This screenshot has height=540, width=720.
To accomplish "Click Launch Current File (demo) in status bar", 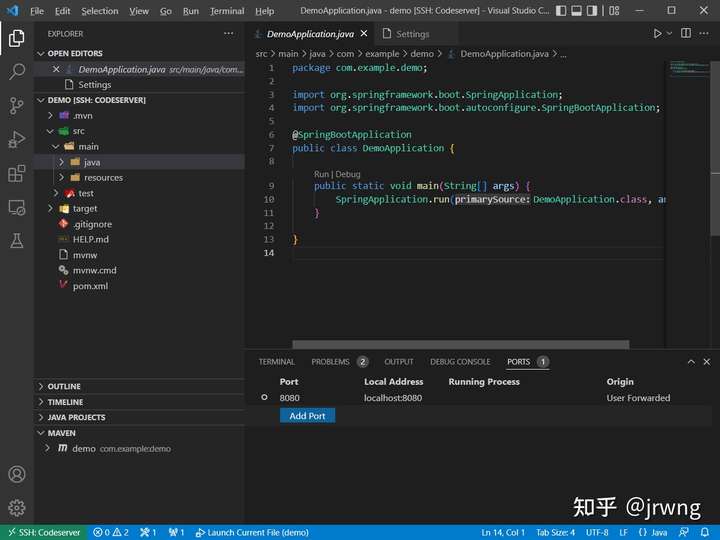I will (252, 533).
